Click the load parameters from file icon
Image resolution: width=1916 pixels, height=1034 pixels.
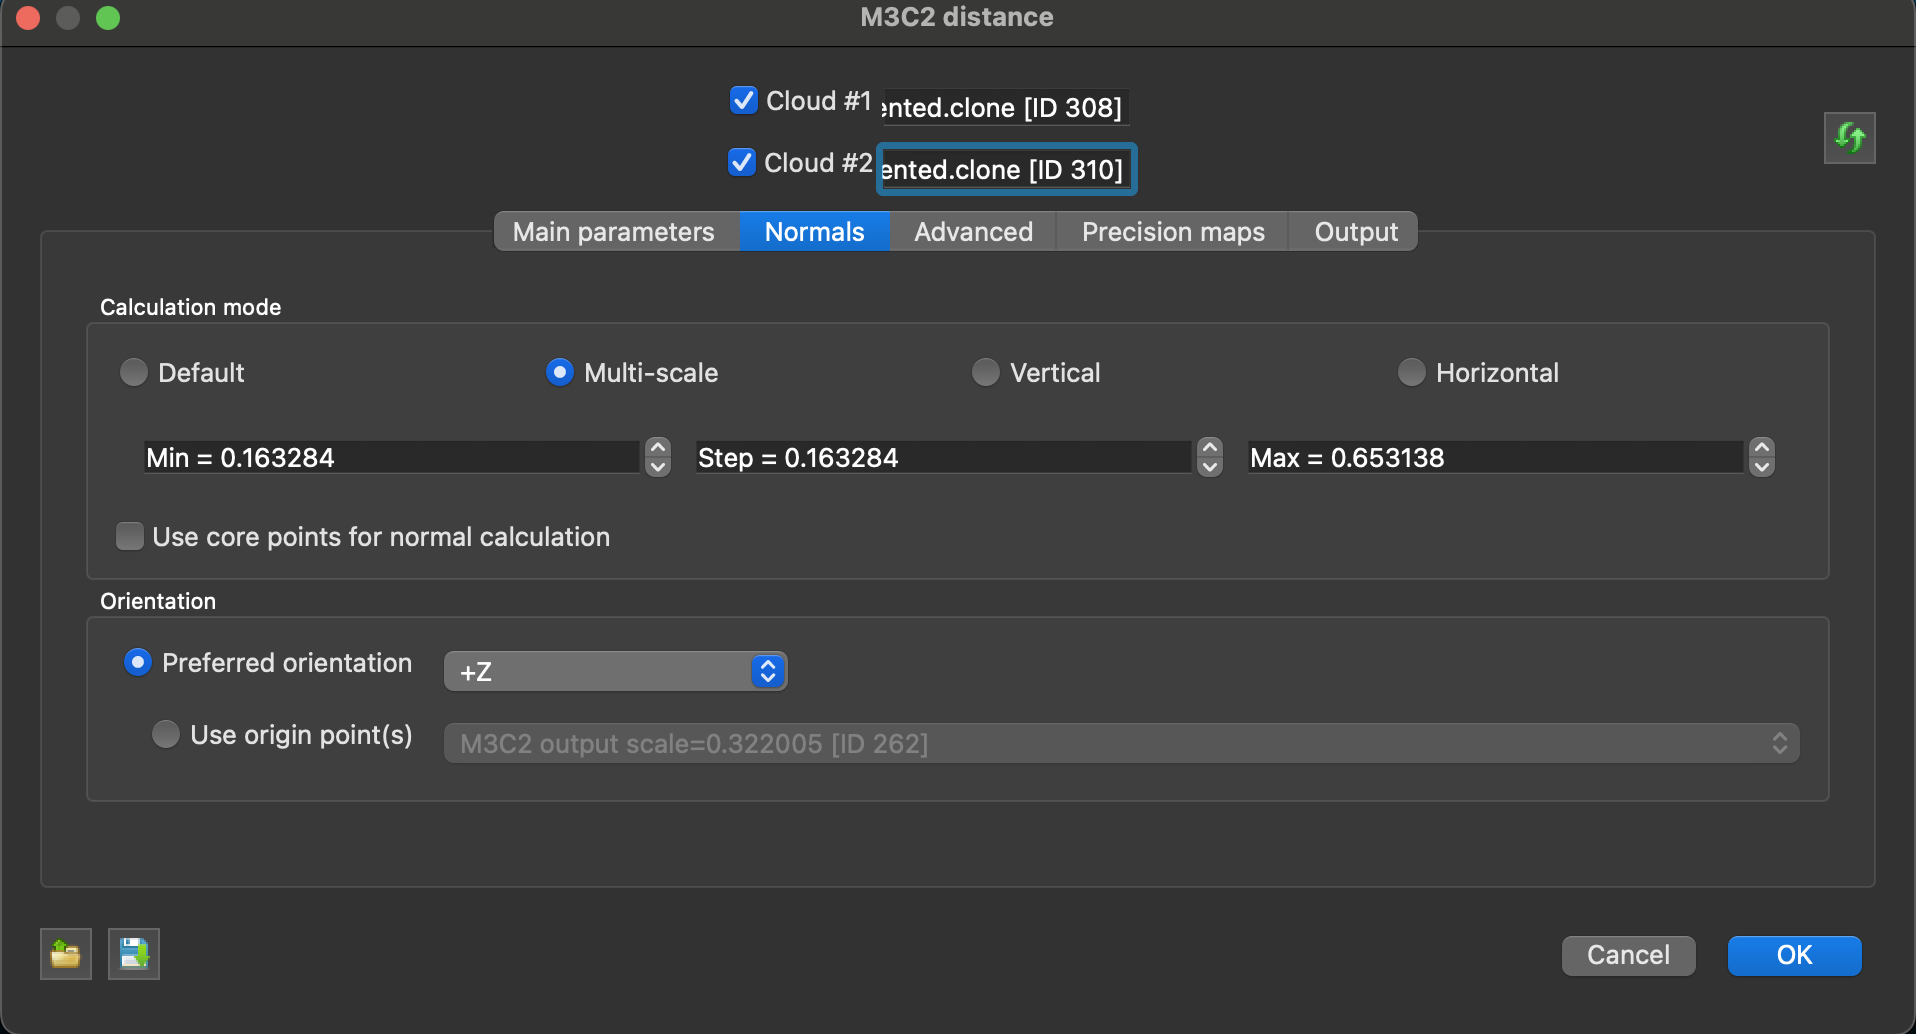coord(66,954)
